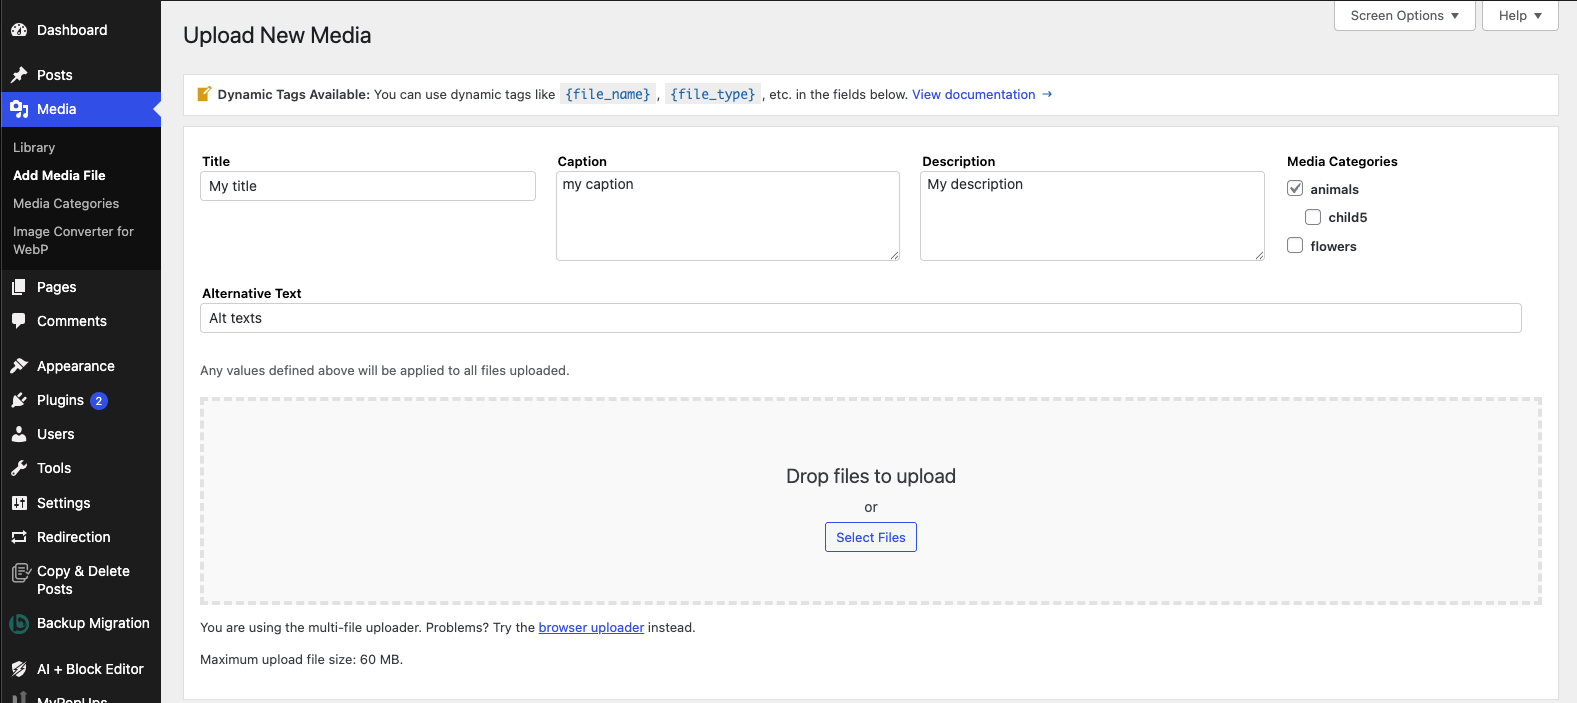Viewport: 1577px width, 703px height.
Task: Uncheck the animals media category
Action: click(1295, 188)
